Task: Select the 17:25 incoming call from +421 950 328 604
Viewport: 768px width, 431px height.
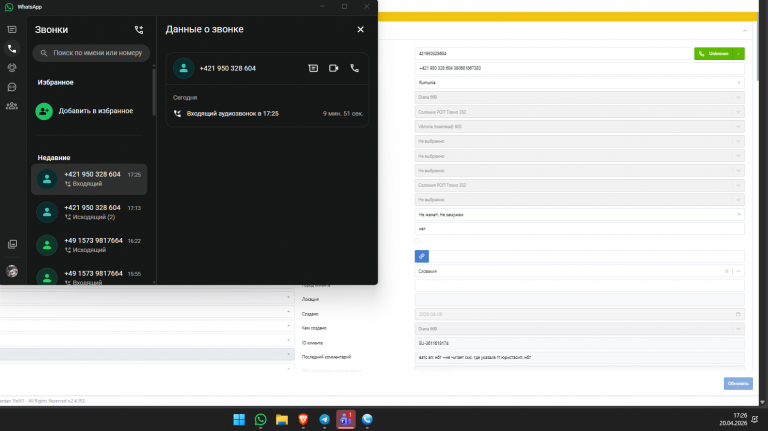Action: tap(89, 179)
